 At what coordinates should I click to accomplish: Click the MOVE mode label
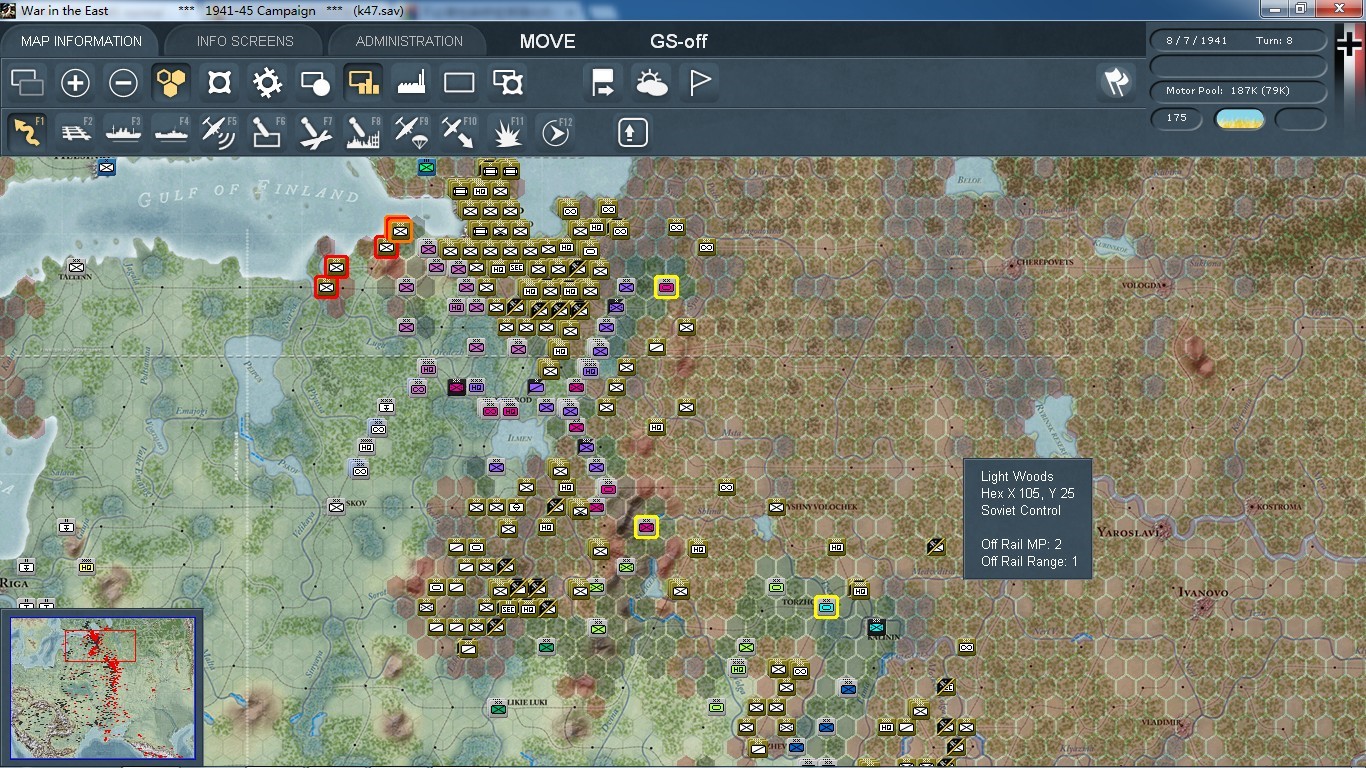tap(547, 41)
